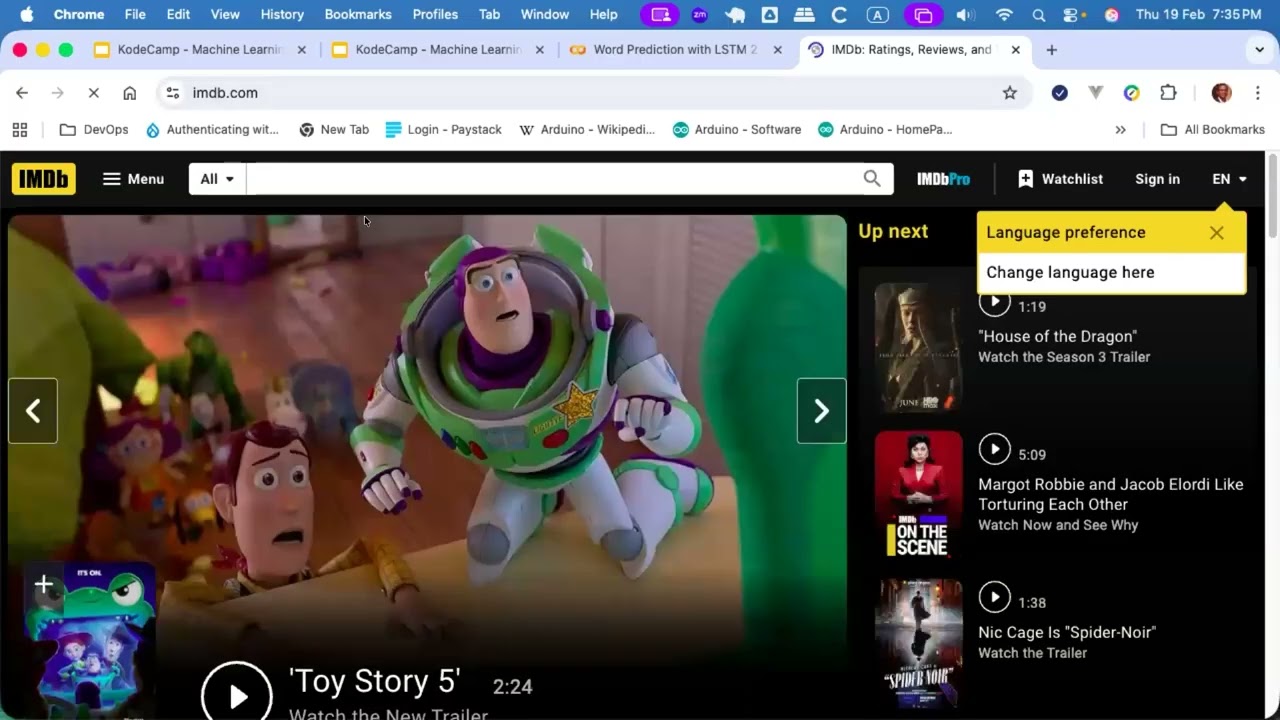Image resolution: width=1280 pixels, height=720 pixels.
Task: Open the DevOps bookmarks folder
Action: (94, 130)
